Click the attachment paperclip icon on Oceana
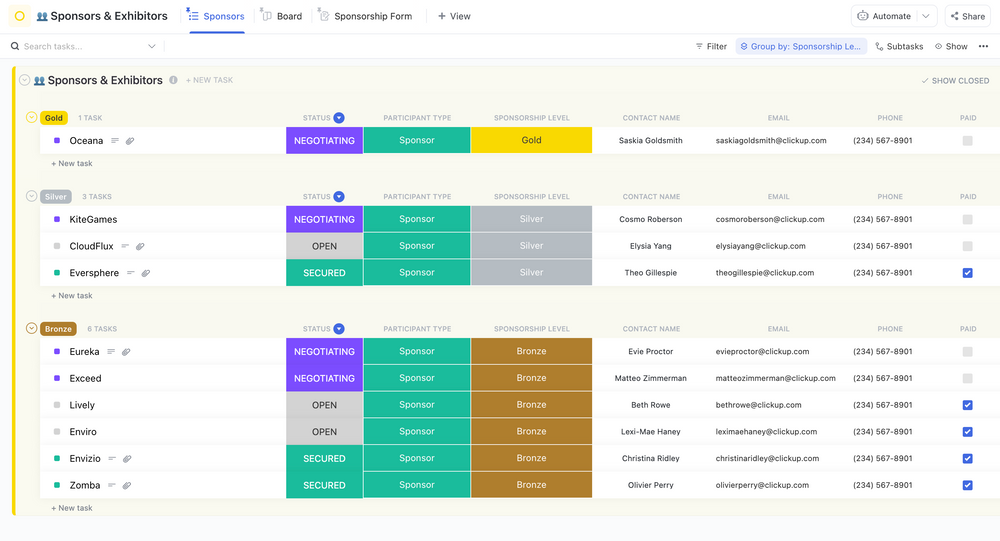The height and width of the screenshot is (541, 1000). (x=130, y=141)
